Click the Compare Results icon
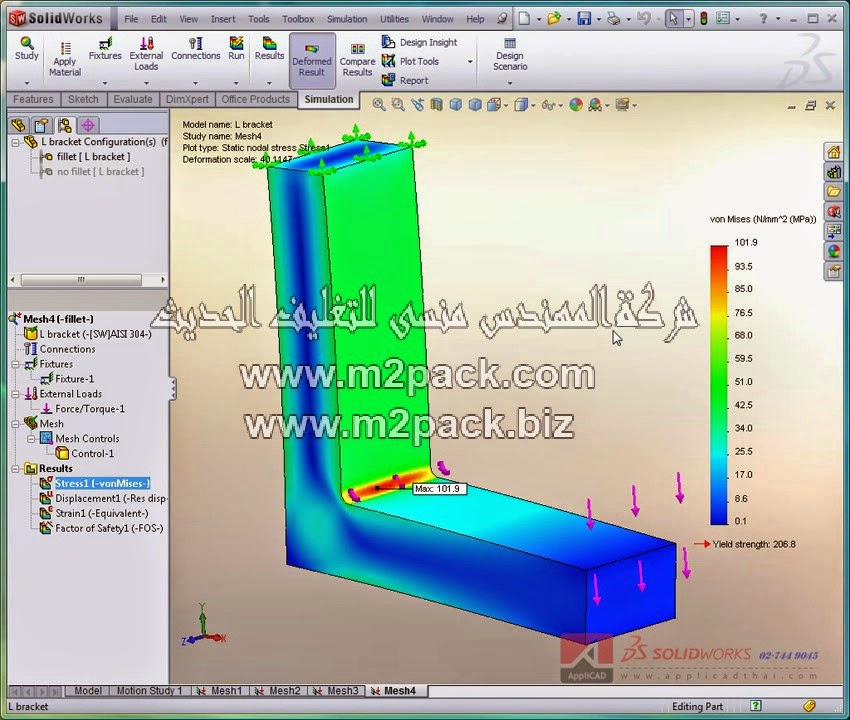 (357, 60)
